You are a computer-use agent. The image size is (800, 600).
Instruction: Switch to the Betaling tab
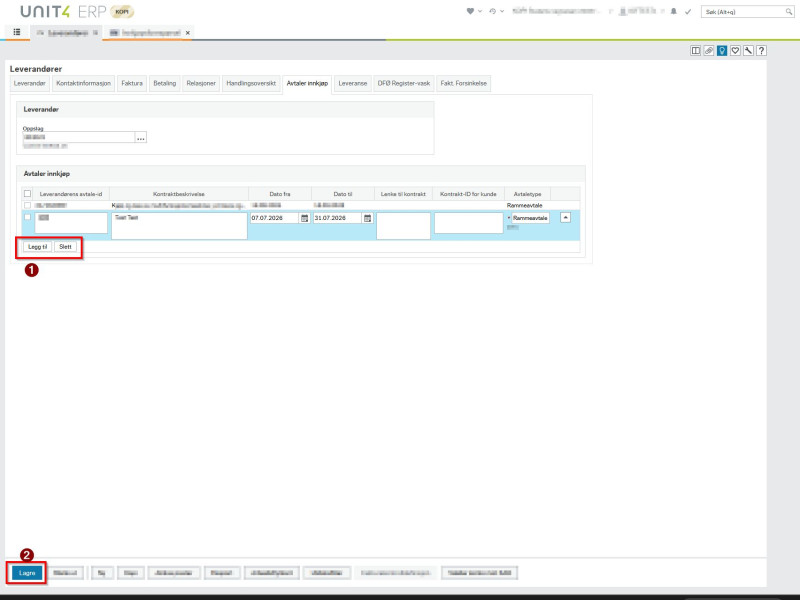165,83
